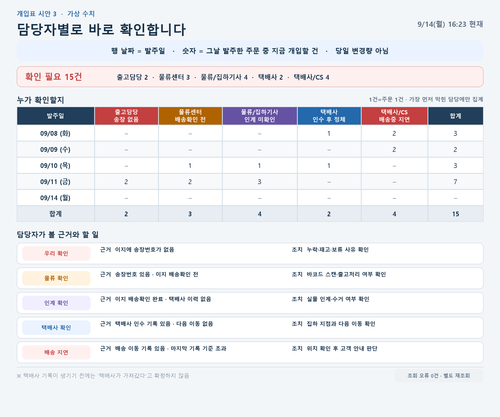Click '물류센터 3' in the alert summary

[174, 77]
